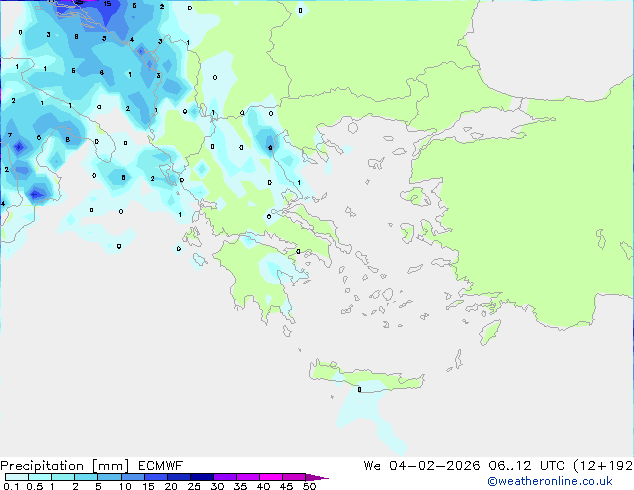Click the '15' precipitation value on map

107,4
